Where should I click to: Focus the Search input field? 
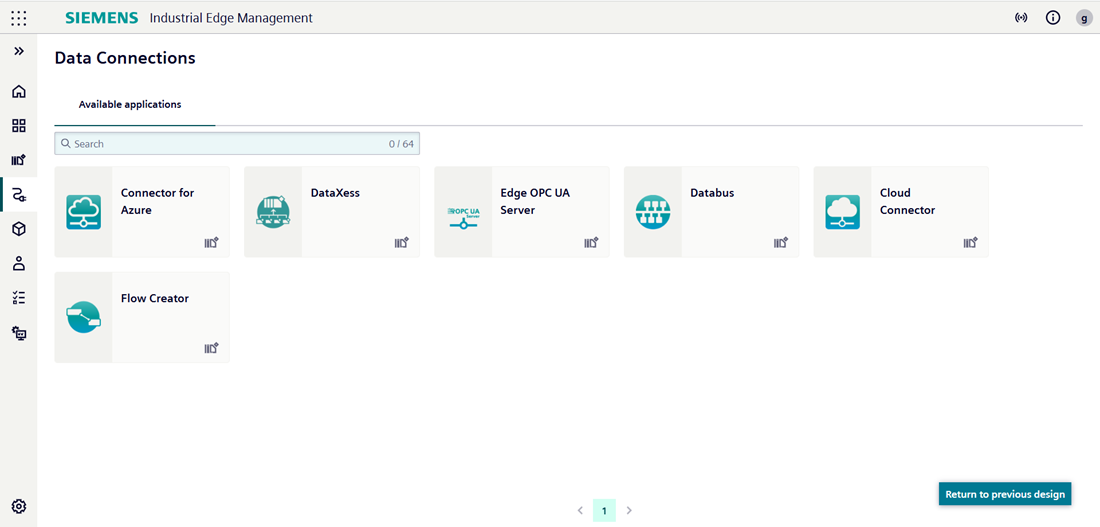(x=237, y=144)
